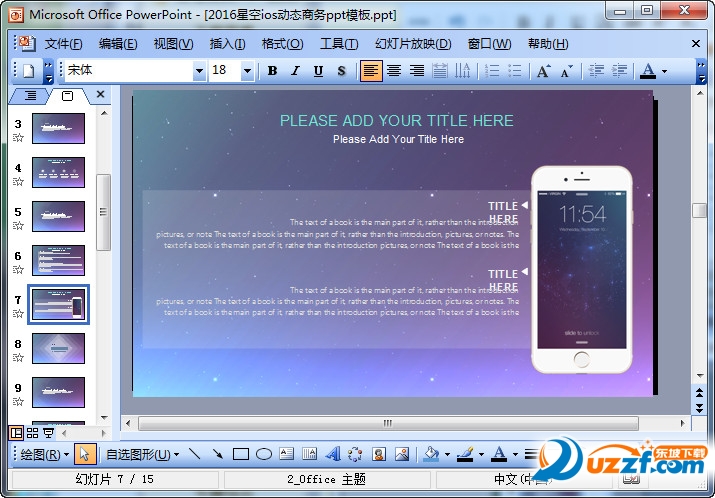This screenshot has width=715, height=498.
Task: Open the 帮助(H) menu
Action: coord(548,44)
